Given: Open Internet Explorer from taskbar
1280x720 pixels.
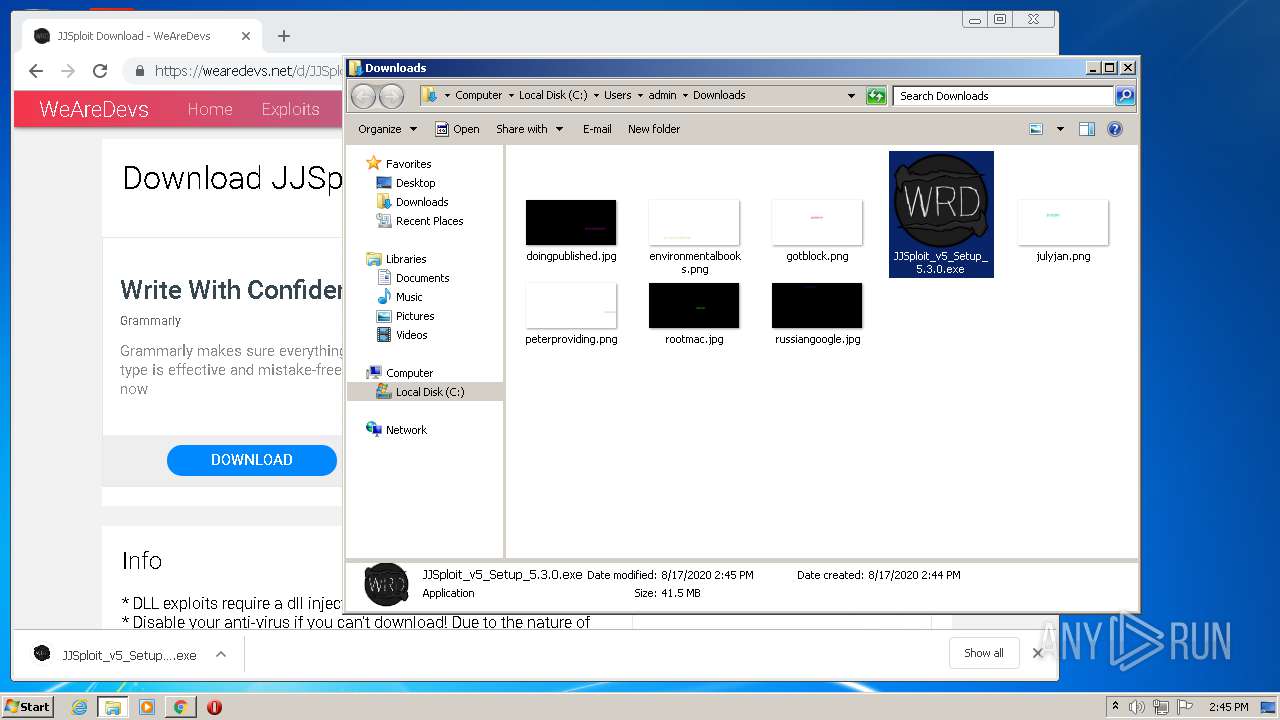Looking at the screenshot, I should tap(79, 707).
